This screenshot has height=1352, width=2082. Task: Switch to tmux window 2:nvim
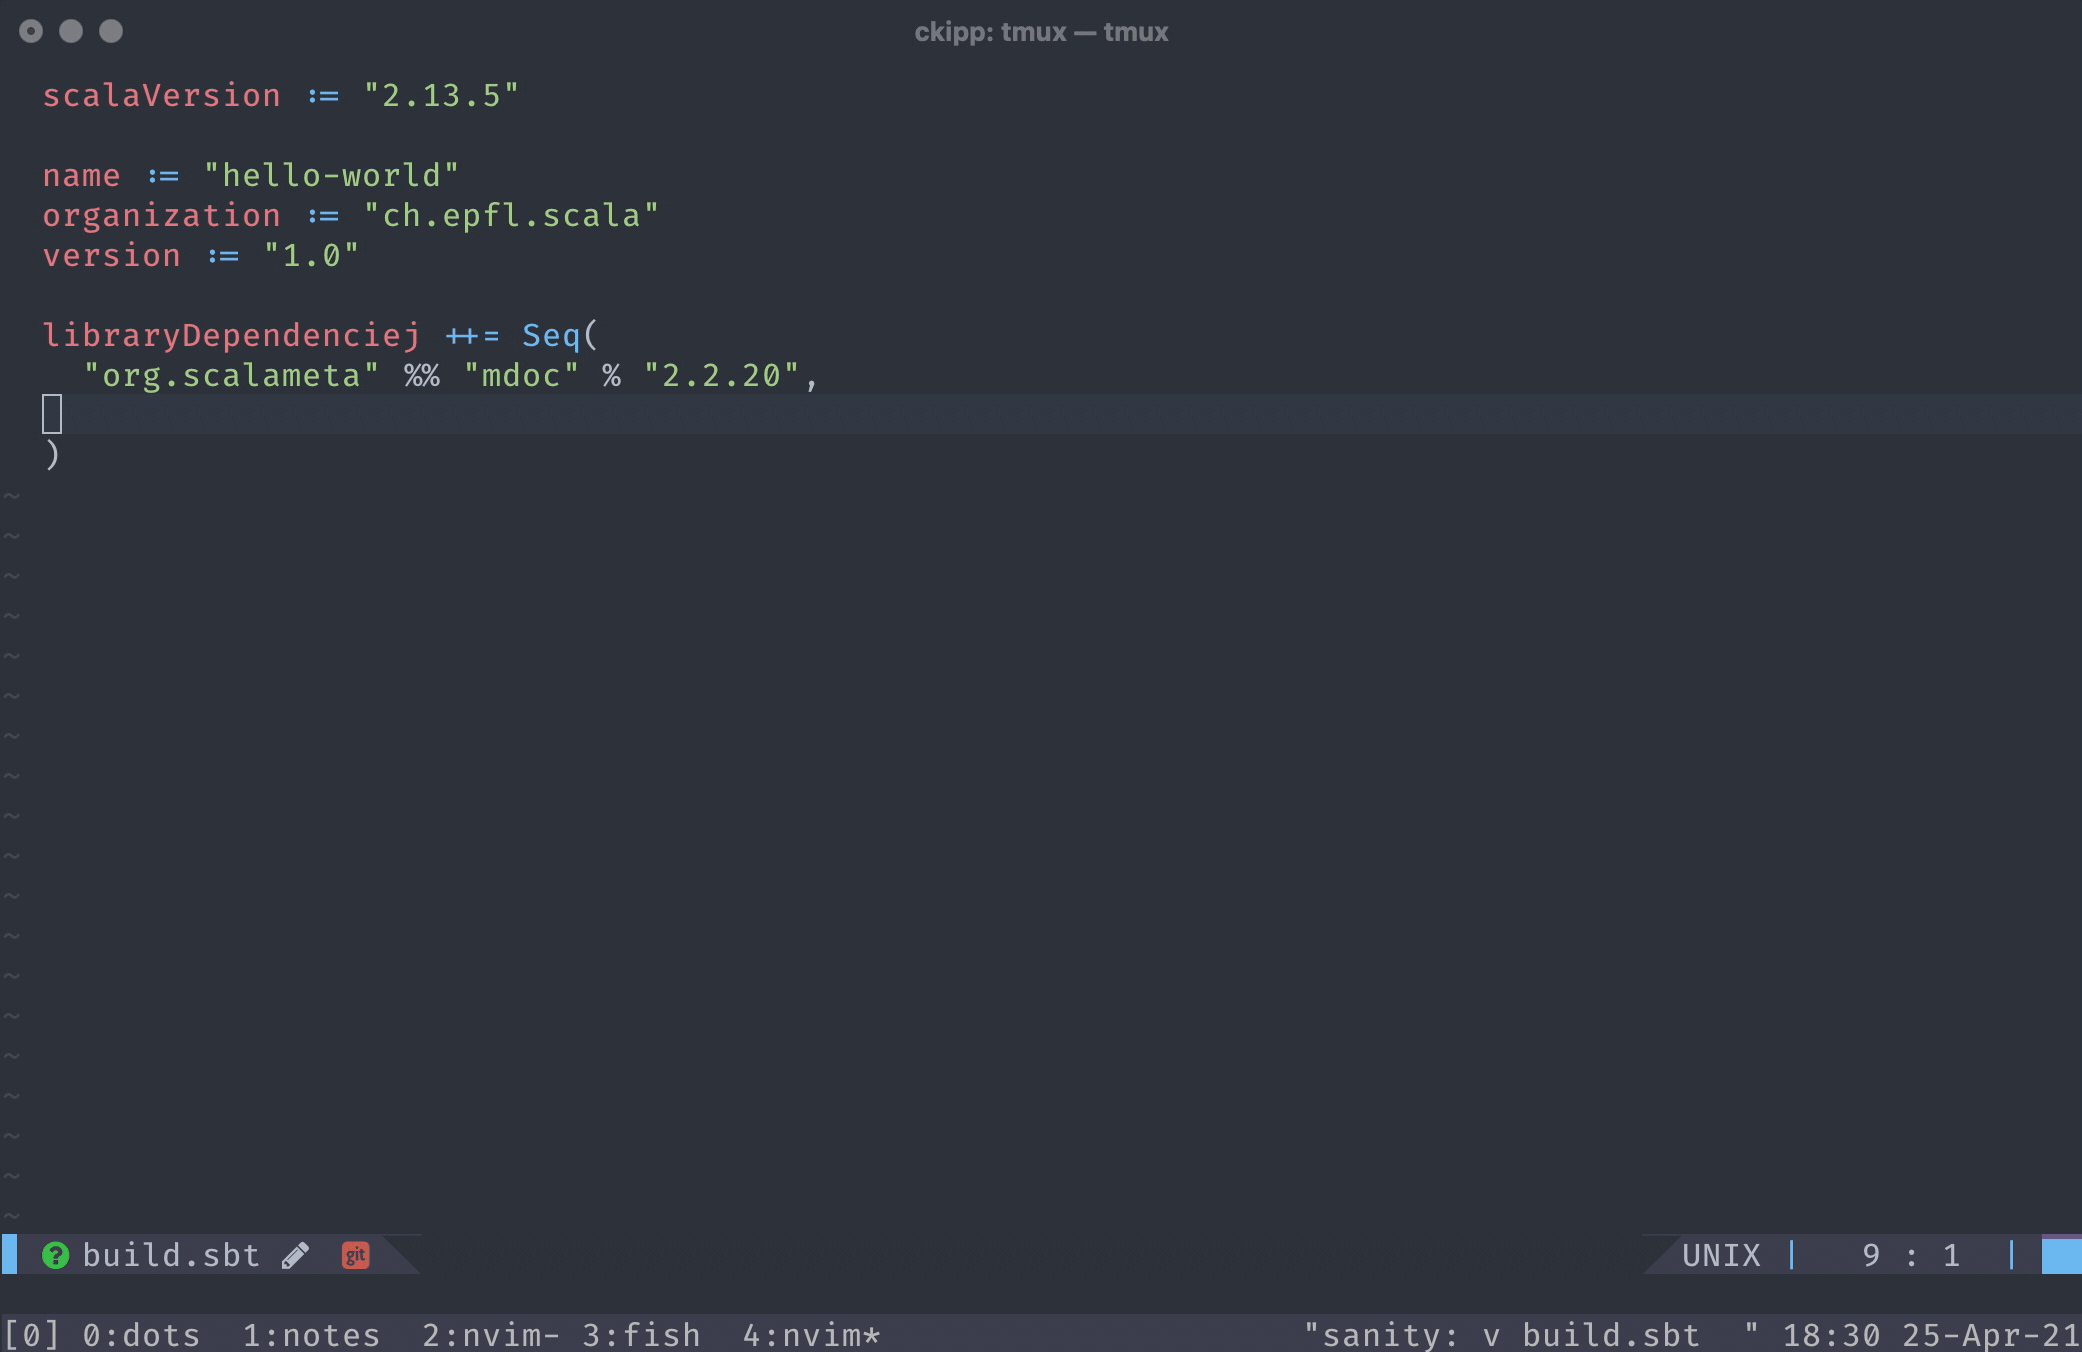490,1335
